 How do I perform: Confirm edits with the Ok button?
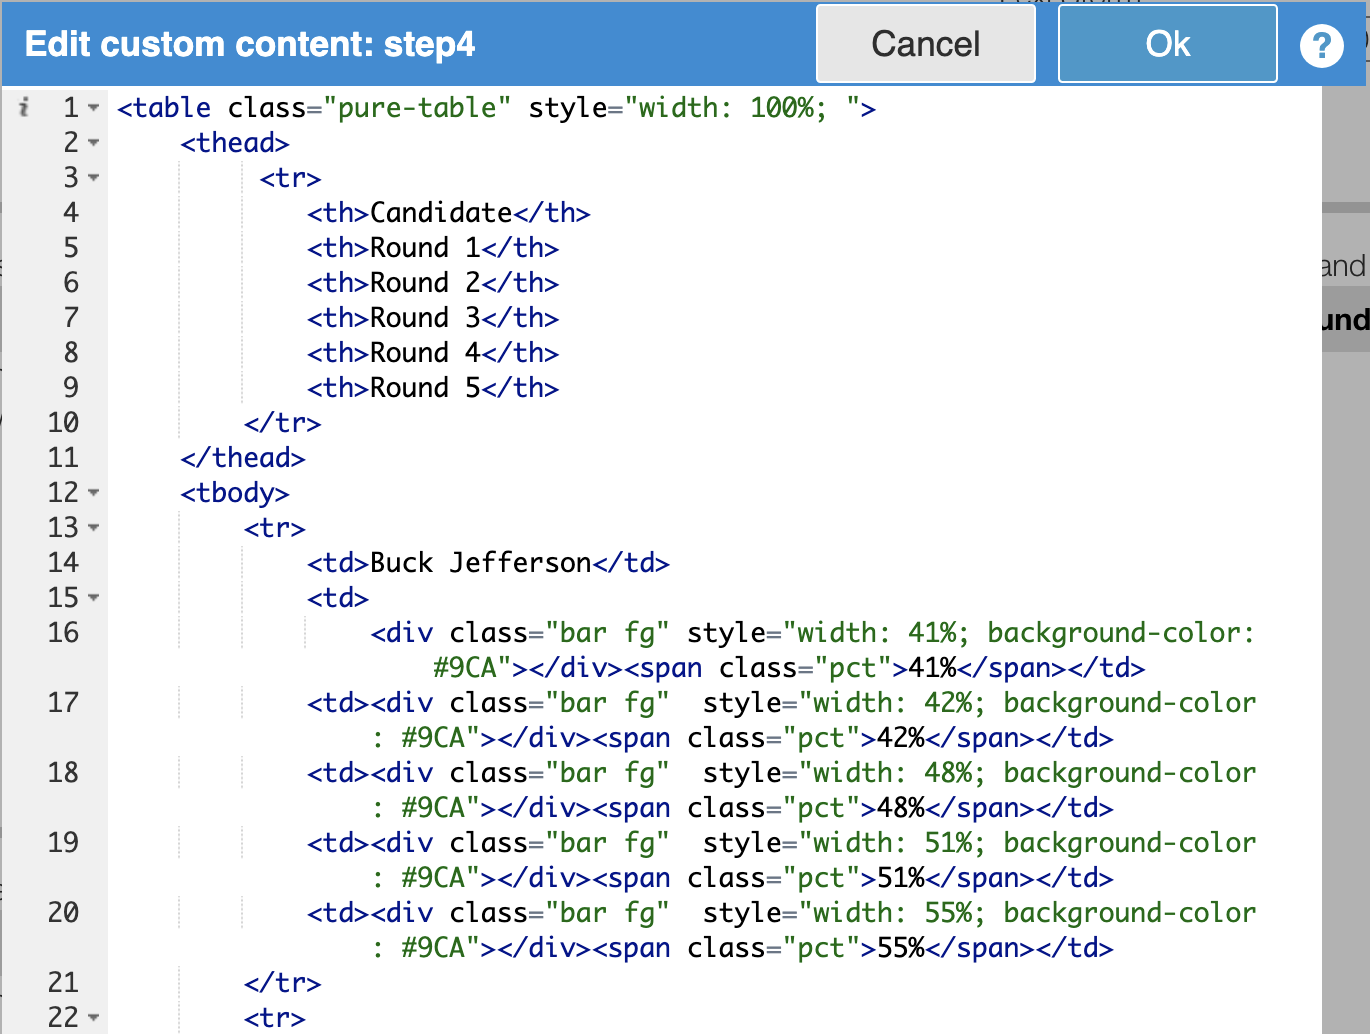coord(1167,44)
